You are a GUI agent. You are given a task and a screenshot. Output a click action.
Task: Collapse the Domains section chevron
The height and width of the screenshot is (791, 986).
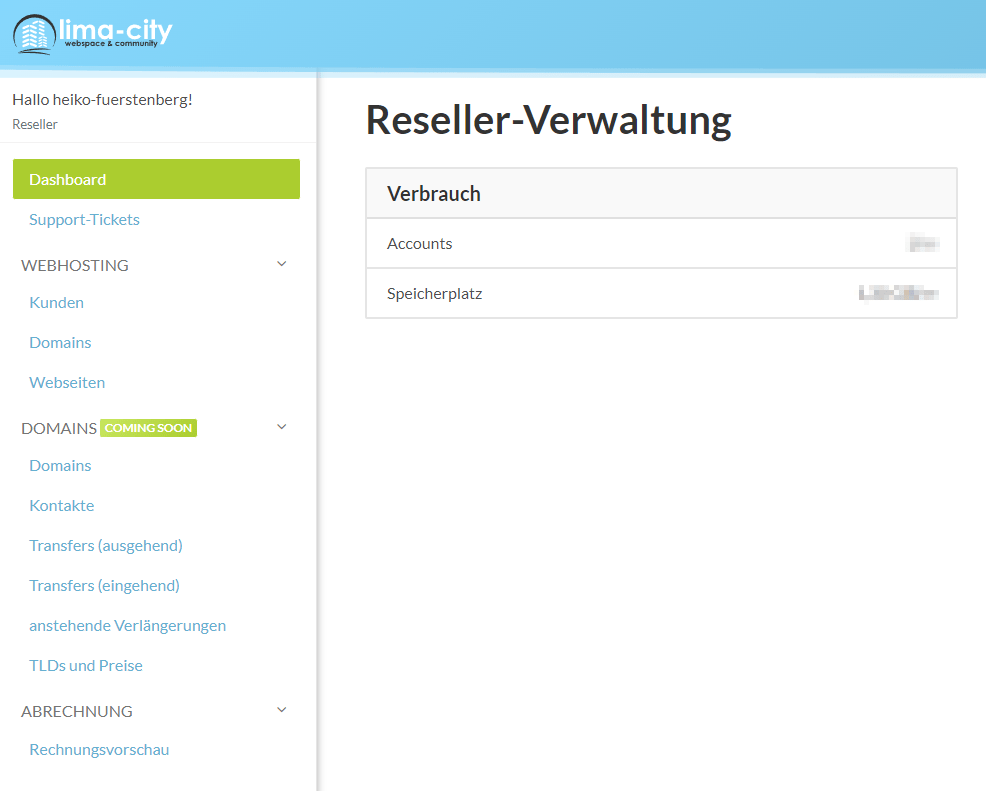point(282,427)
